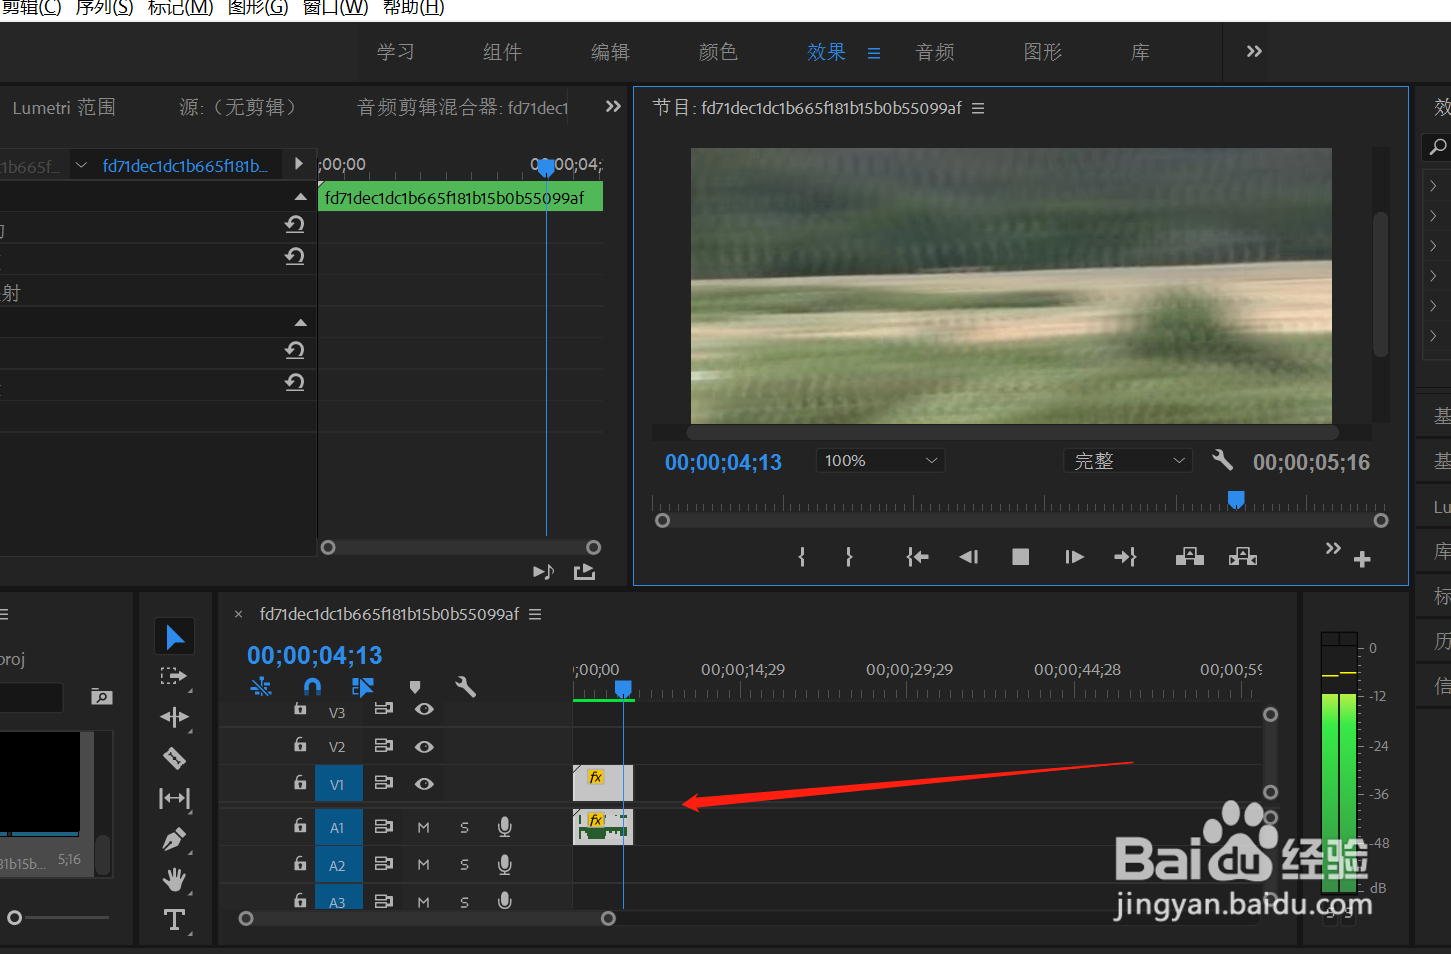Reset the first effect parameter
This screenshot has width=1451, height=954.
click(x=294, y=224)
